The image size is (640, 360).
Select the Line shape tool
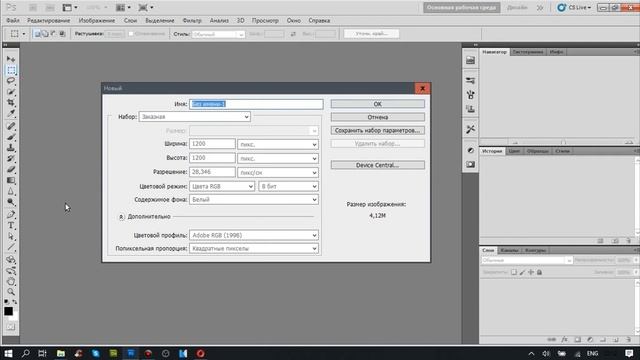11,247
